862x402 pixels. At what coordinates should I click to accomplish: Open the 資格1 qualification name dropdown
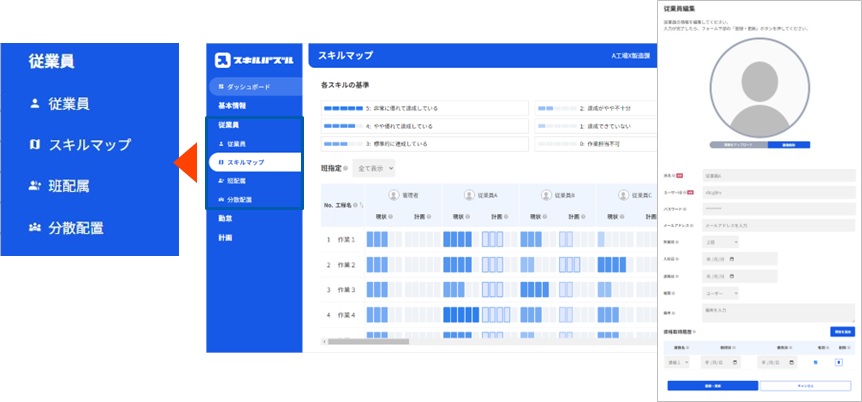pyautogui.click(x=678, y=362)
